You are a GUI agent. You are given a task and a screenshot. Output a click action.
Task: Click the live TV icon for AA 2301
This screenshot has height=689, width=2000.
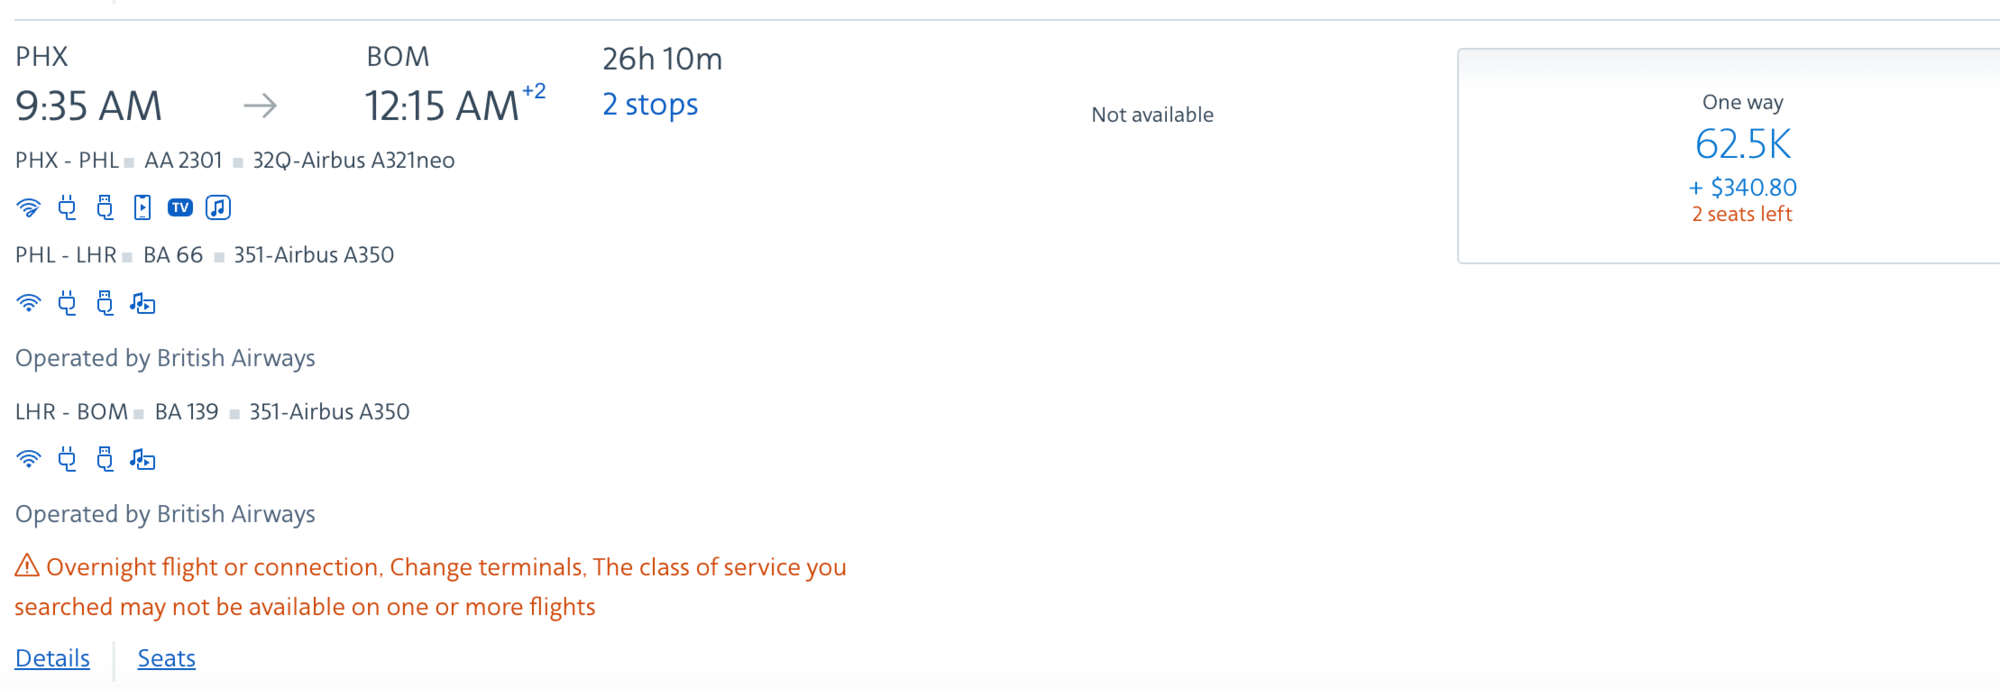click(180, 208)
